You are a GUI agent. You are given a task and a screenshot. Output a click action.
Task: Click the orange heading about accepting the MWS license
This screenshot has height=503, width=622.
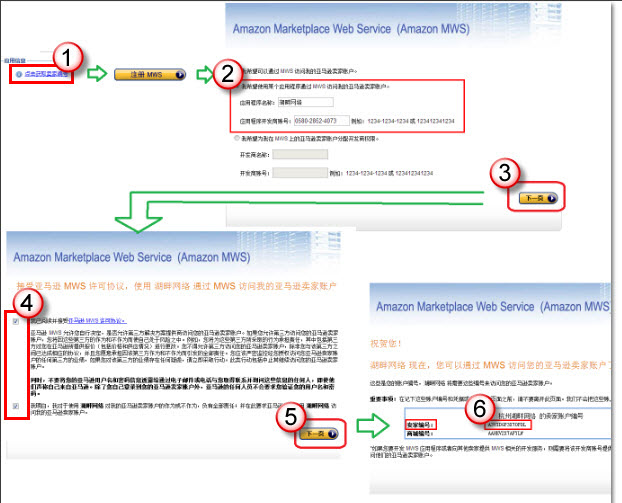[177, 286]
